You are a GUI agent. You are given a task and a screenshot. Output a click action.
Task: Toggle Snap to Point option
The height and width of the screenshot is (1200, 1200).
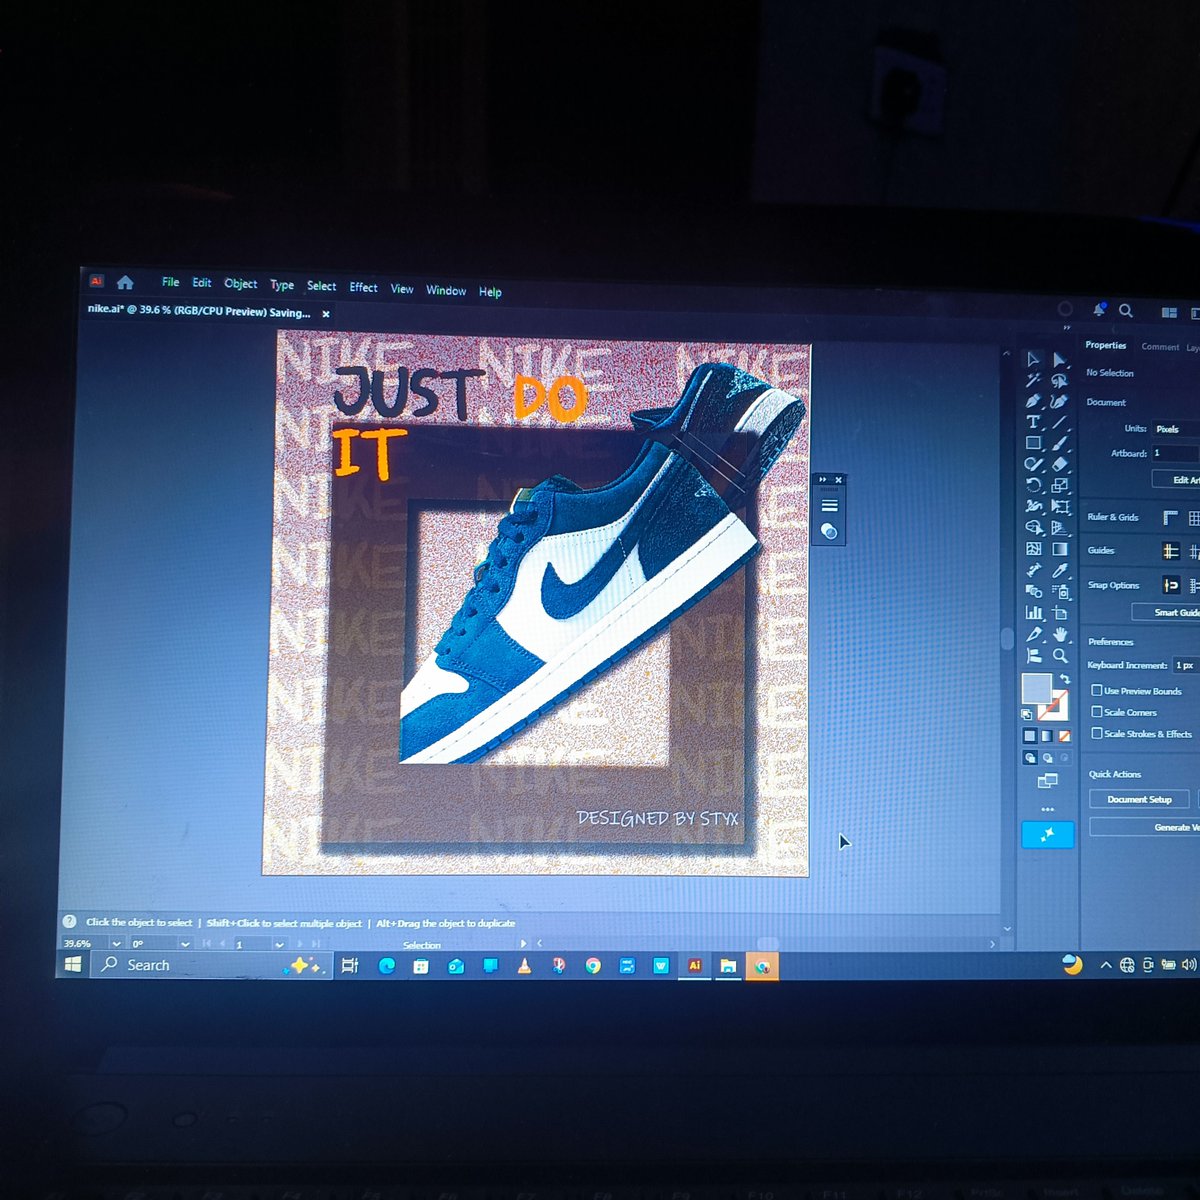pos(1170,585)
